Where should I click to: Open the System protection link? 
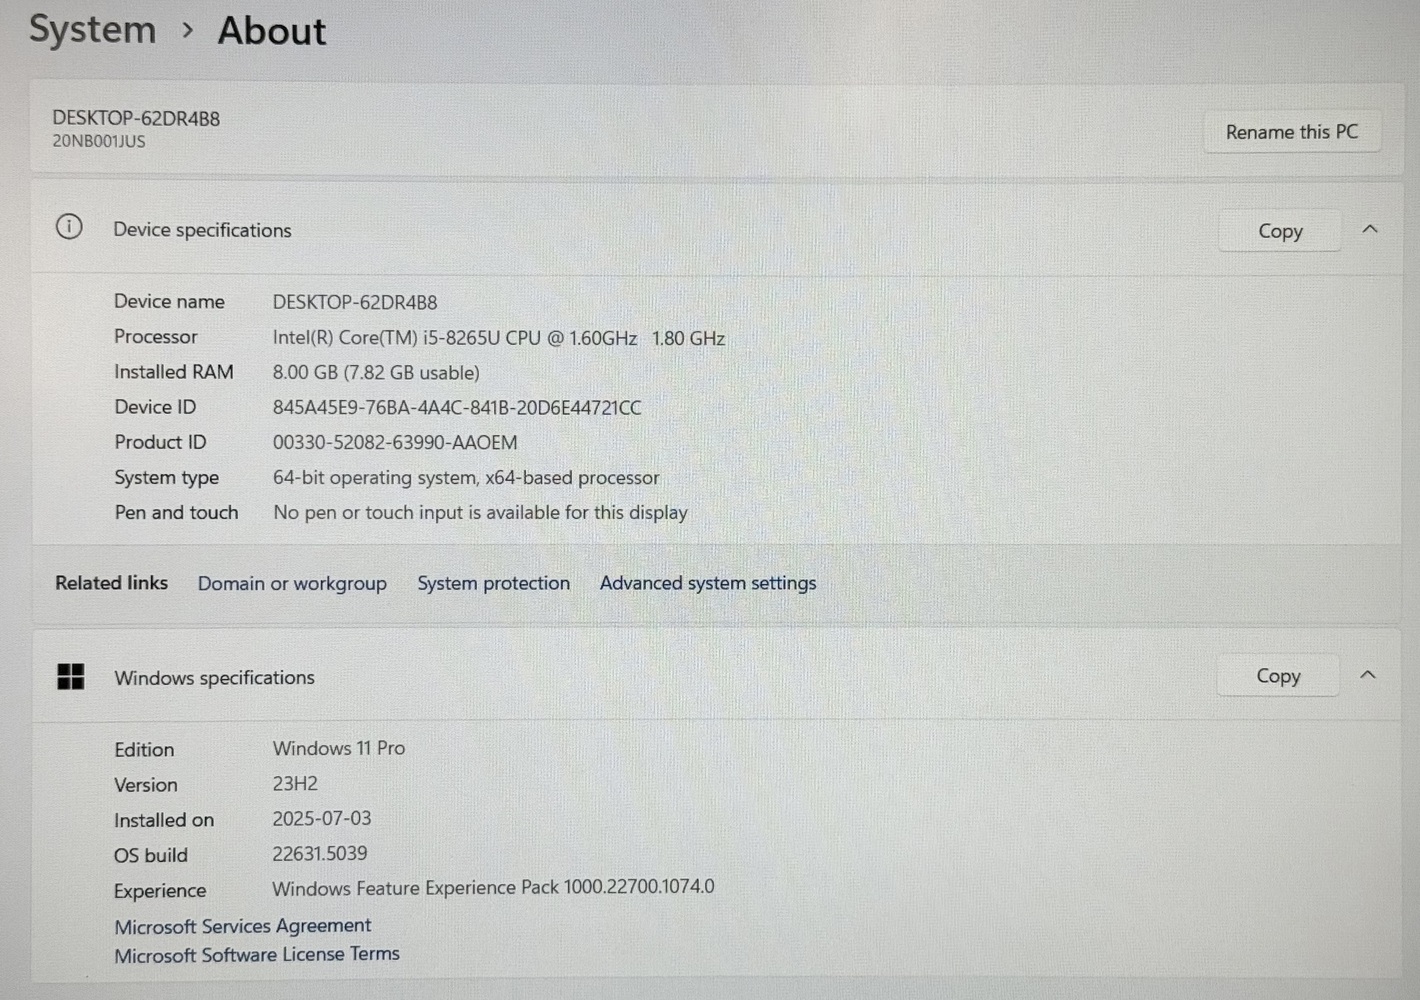coord(493,583)
